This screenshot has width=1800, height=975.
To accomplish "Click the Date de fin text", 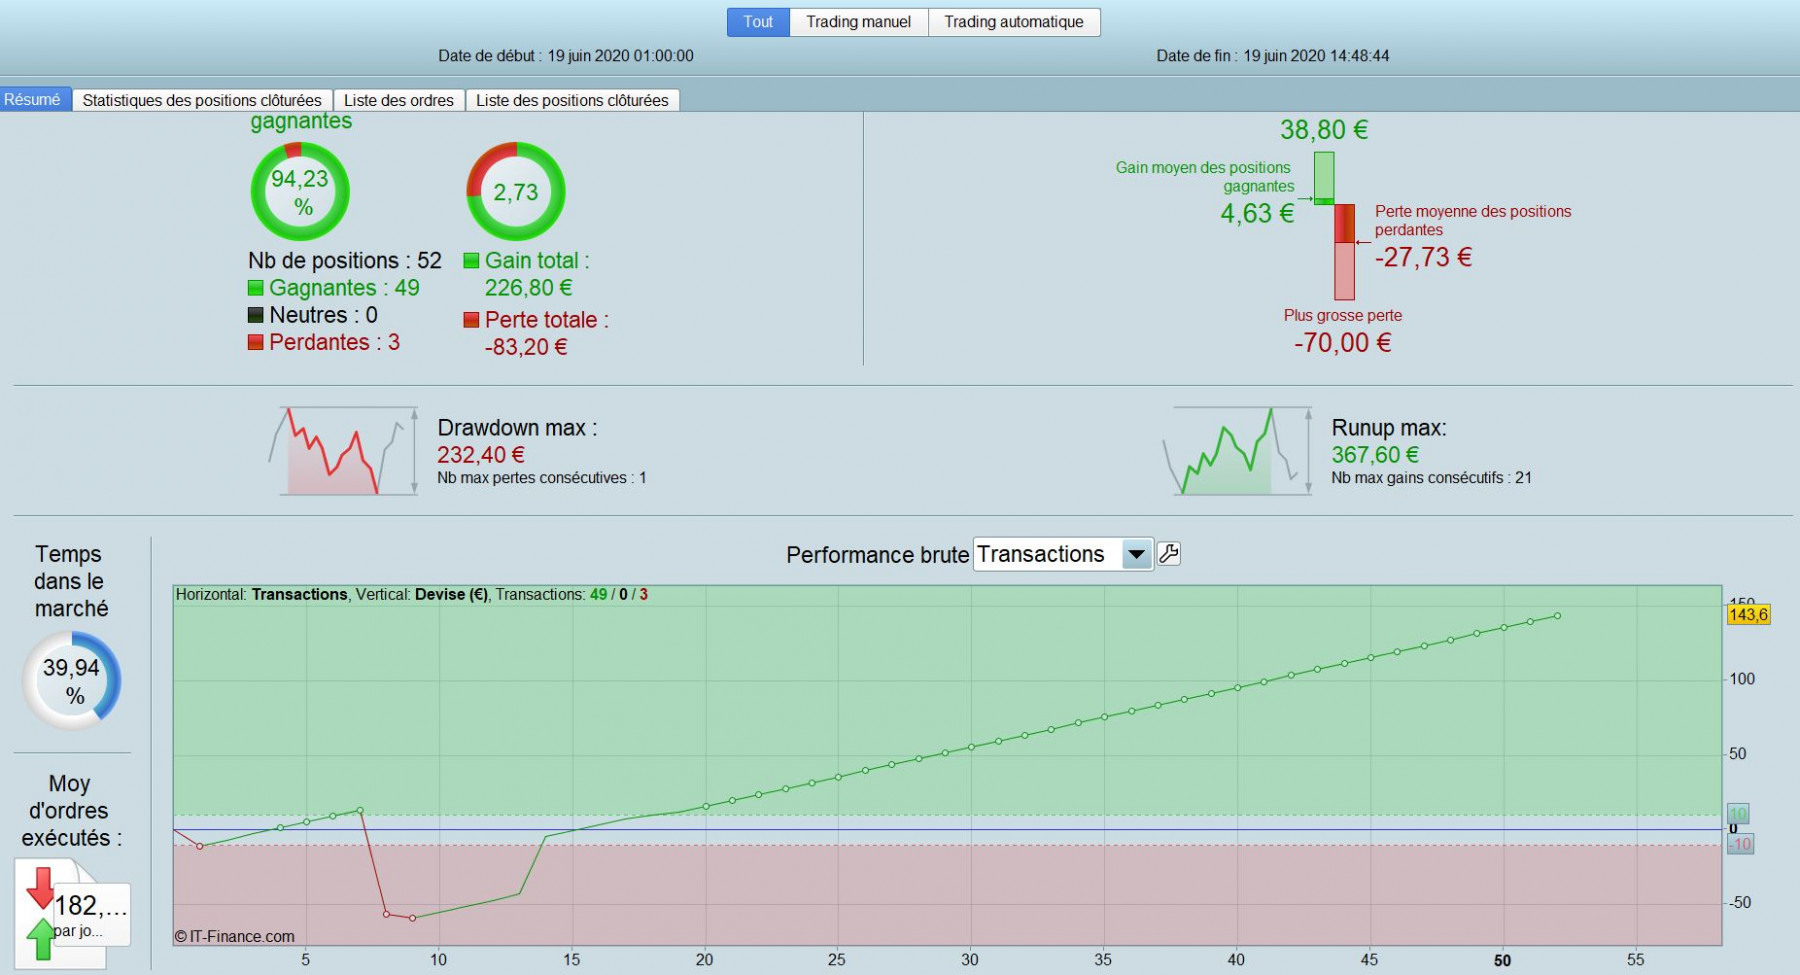I will pos(1273,56).
